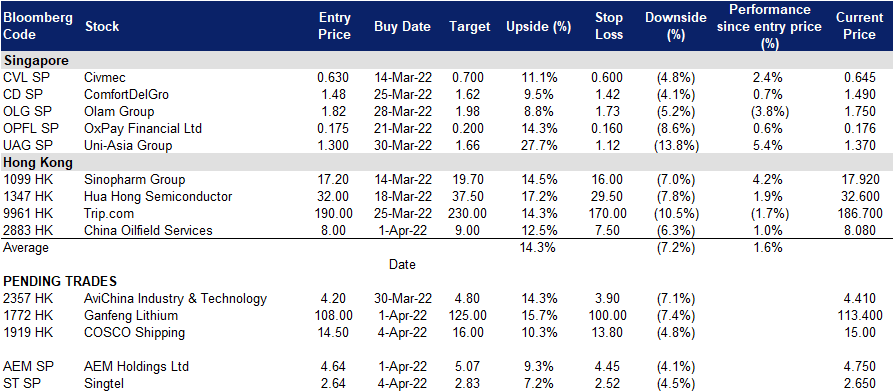
Task: Select the 1772 HK Ganfeng Lithium code
Action: tap(28, 316)
